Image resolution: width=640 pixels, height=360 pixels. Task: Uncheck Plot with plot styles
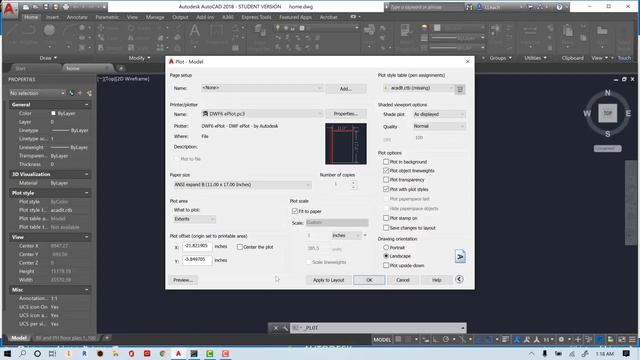tap(386, 189)
